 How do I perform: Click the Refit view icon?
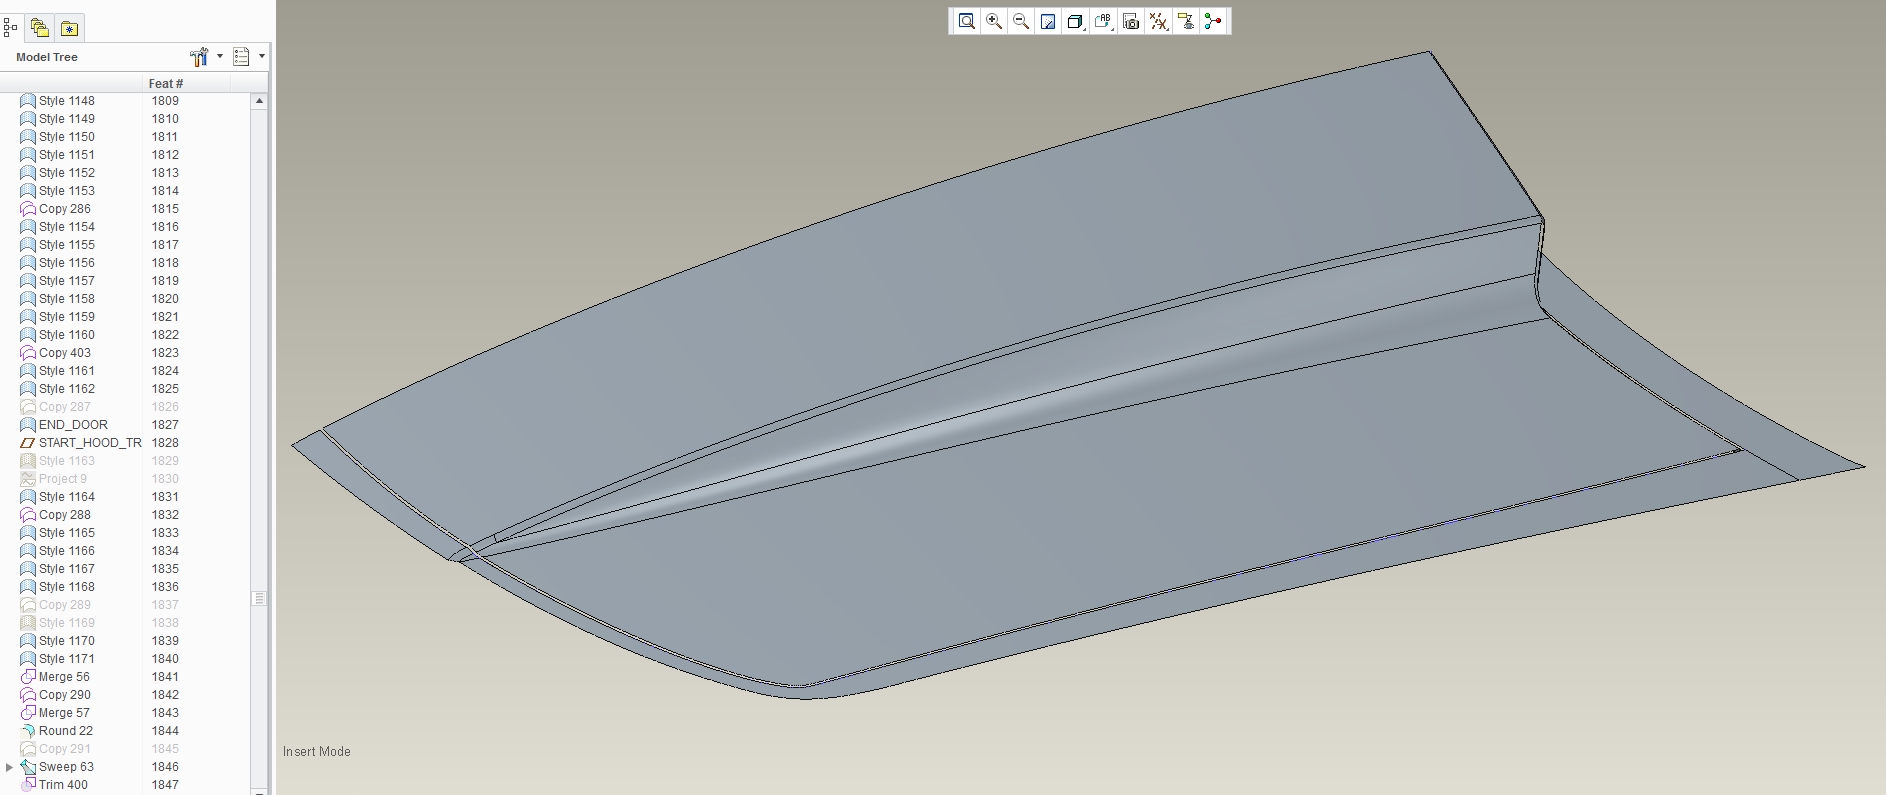click(966, 21)
